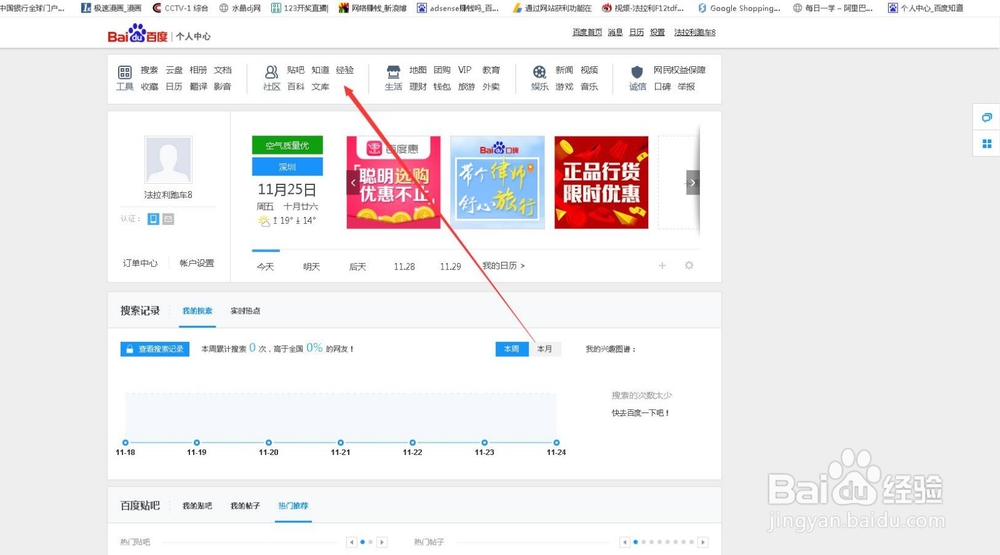Click the email verification icon
The width and height of the screenshot is (1000, 555).
pyautogui.click(x=168, y=219)
